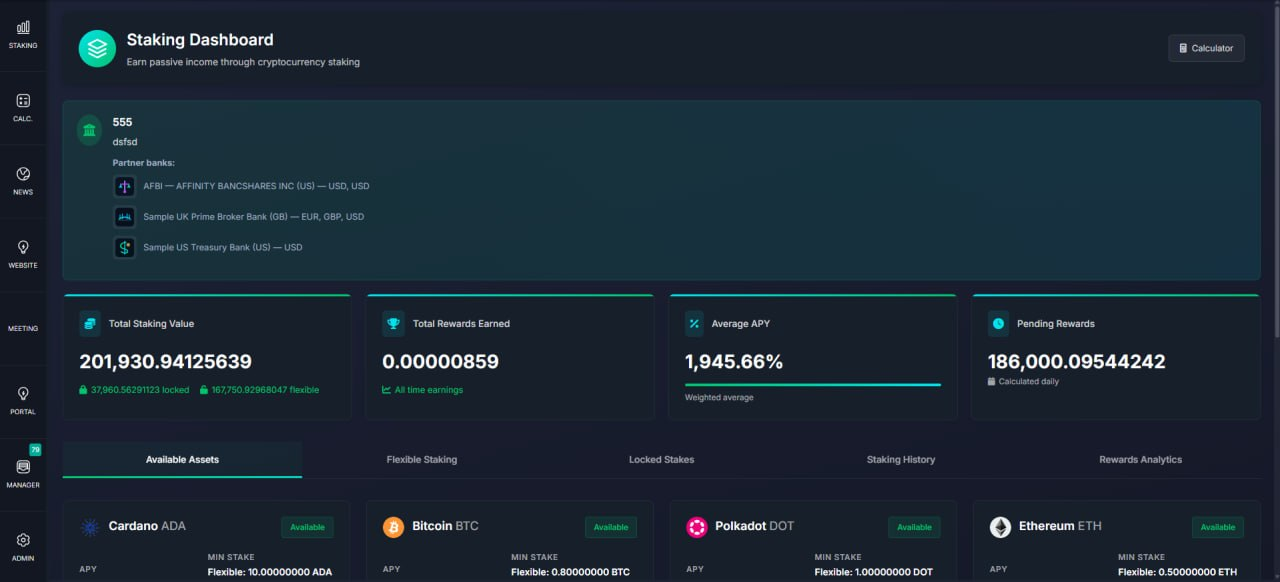
Task: Click the Average APY progress bar
Action: 813,384
